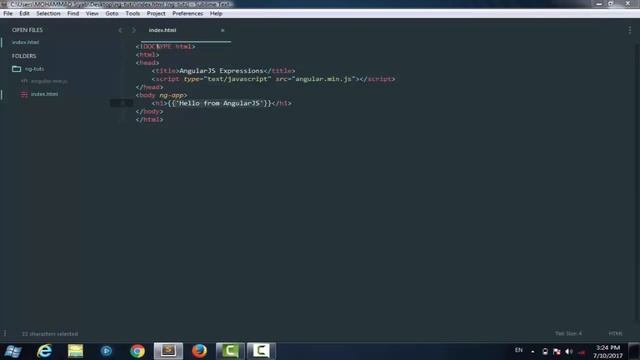Go to next tab with right arrow

click(x=133, y=30)
